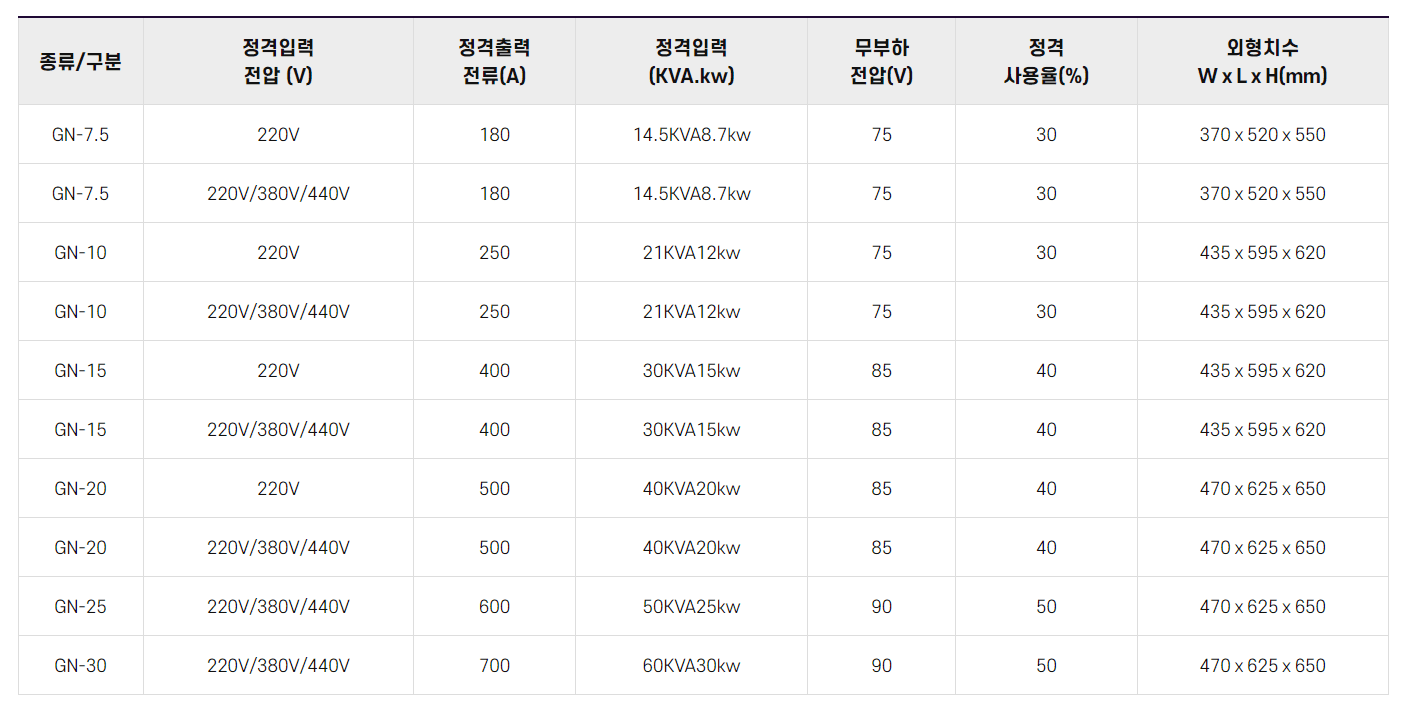Select the 정격입력 (KVA.kw) header cell
The image size is (1406, 708).
(x=692, y=61)
